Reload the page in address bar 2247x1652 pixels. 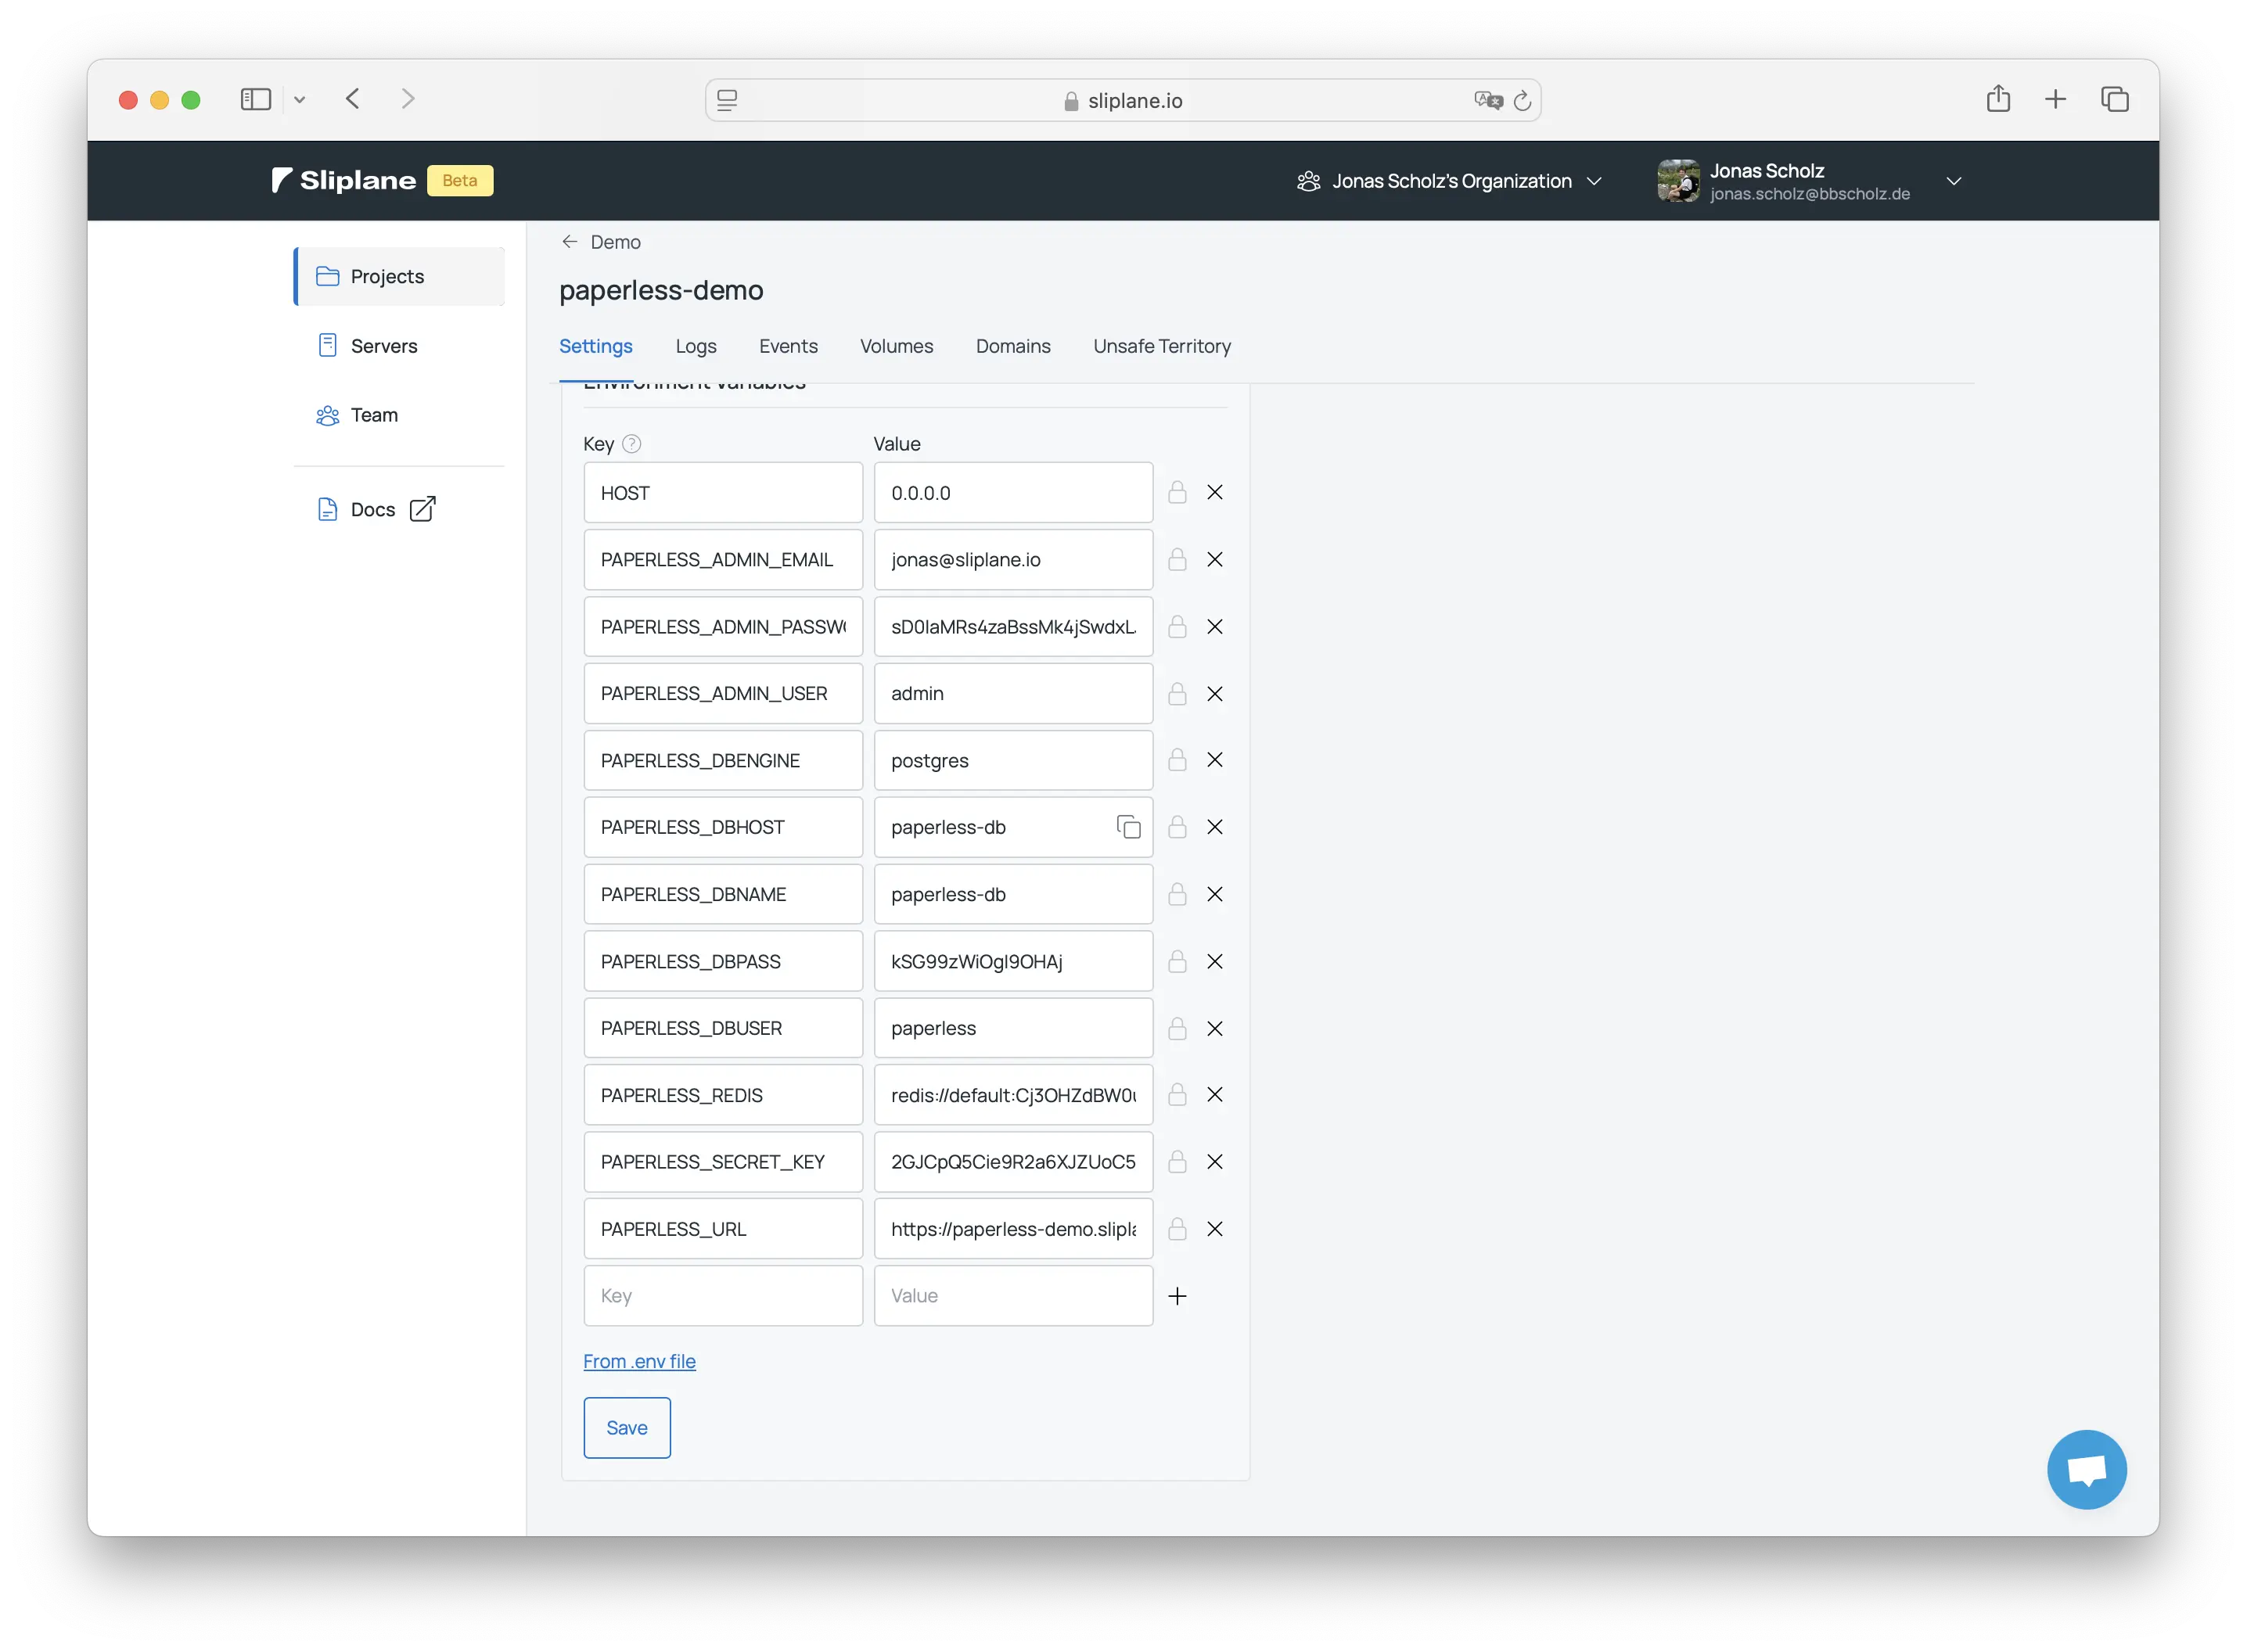click(1522, 100)
